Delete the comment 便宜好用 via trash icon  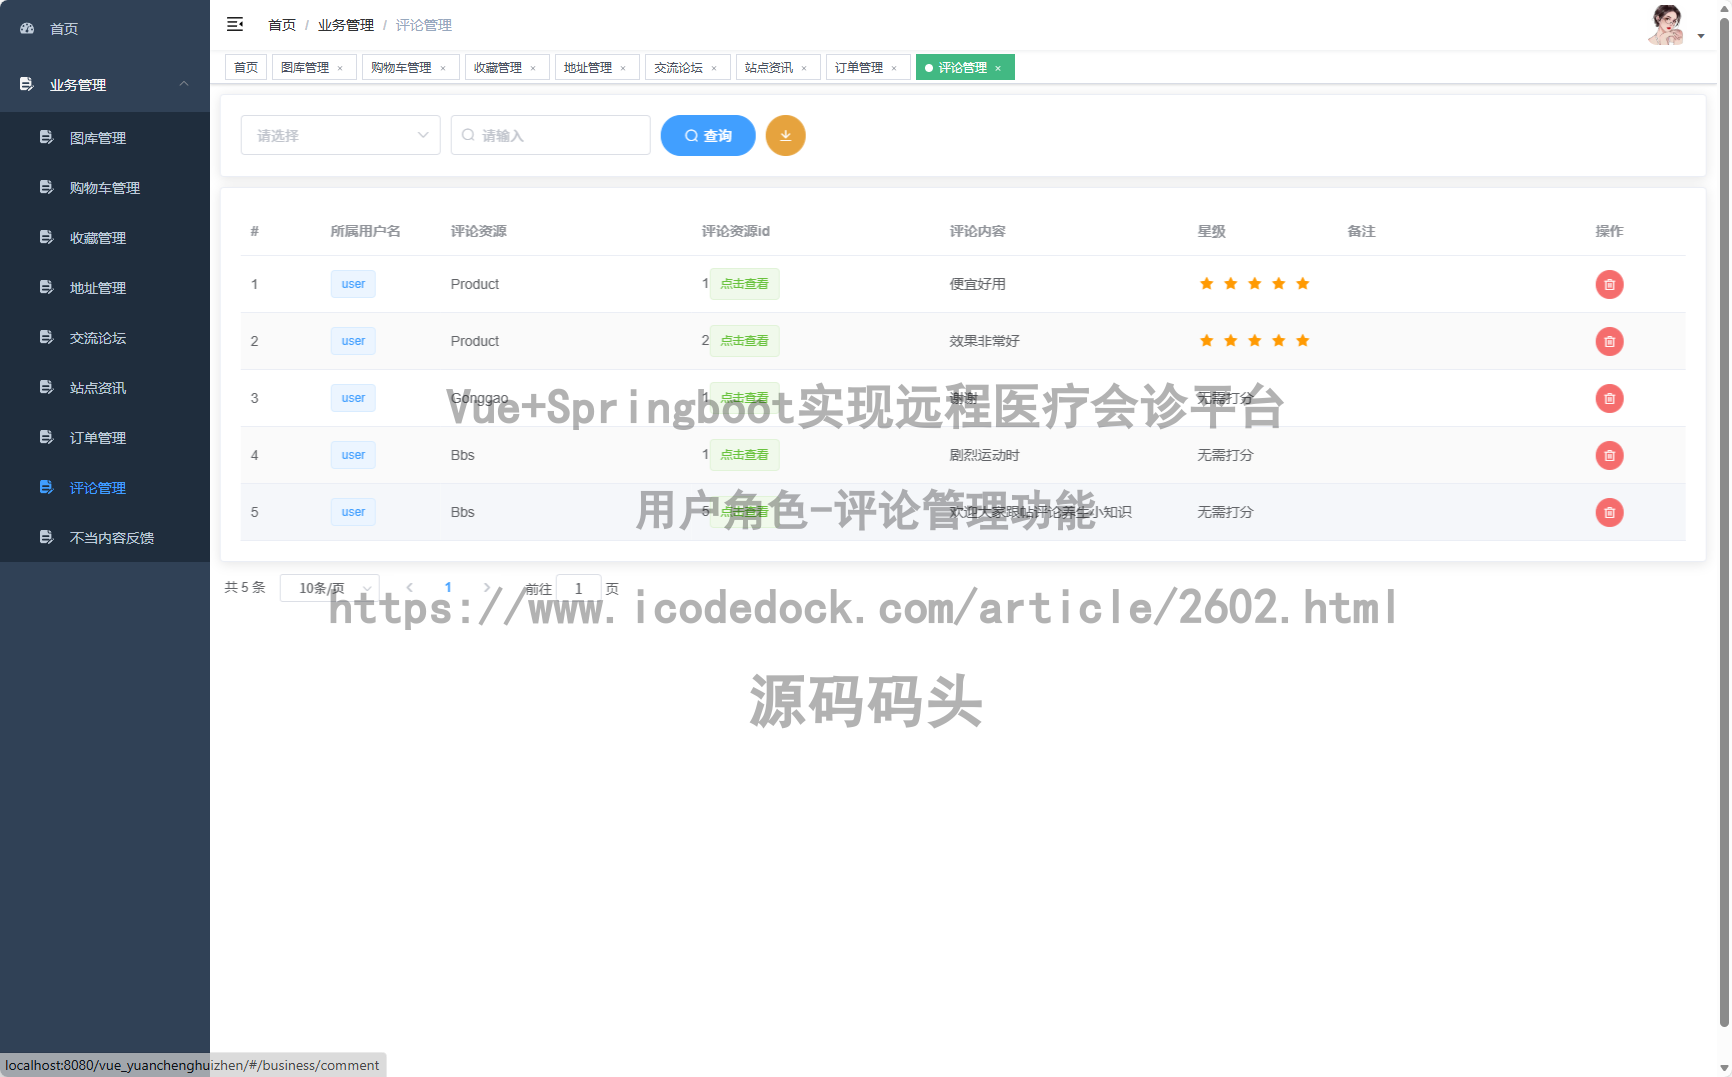coord(1609,284)
